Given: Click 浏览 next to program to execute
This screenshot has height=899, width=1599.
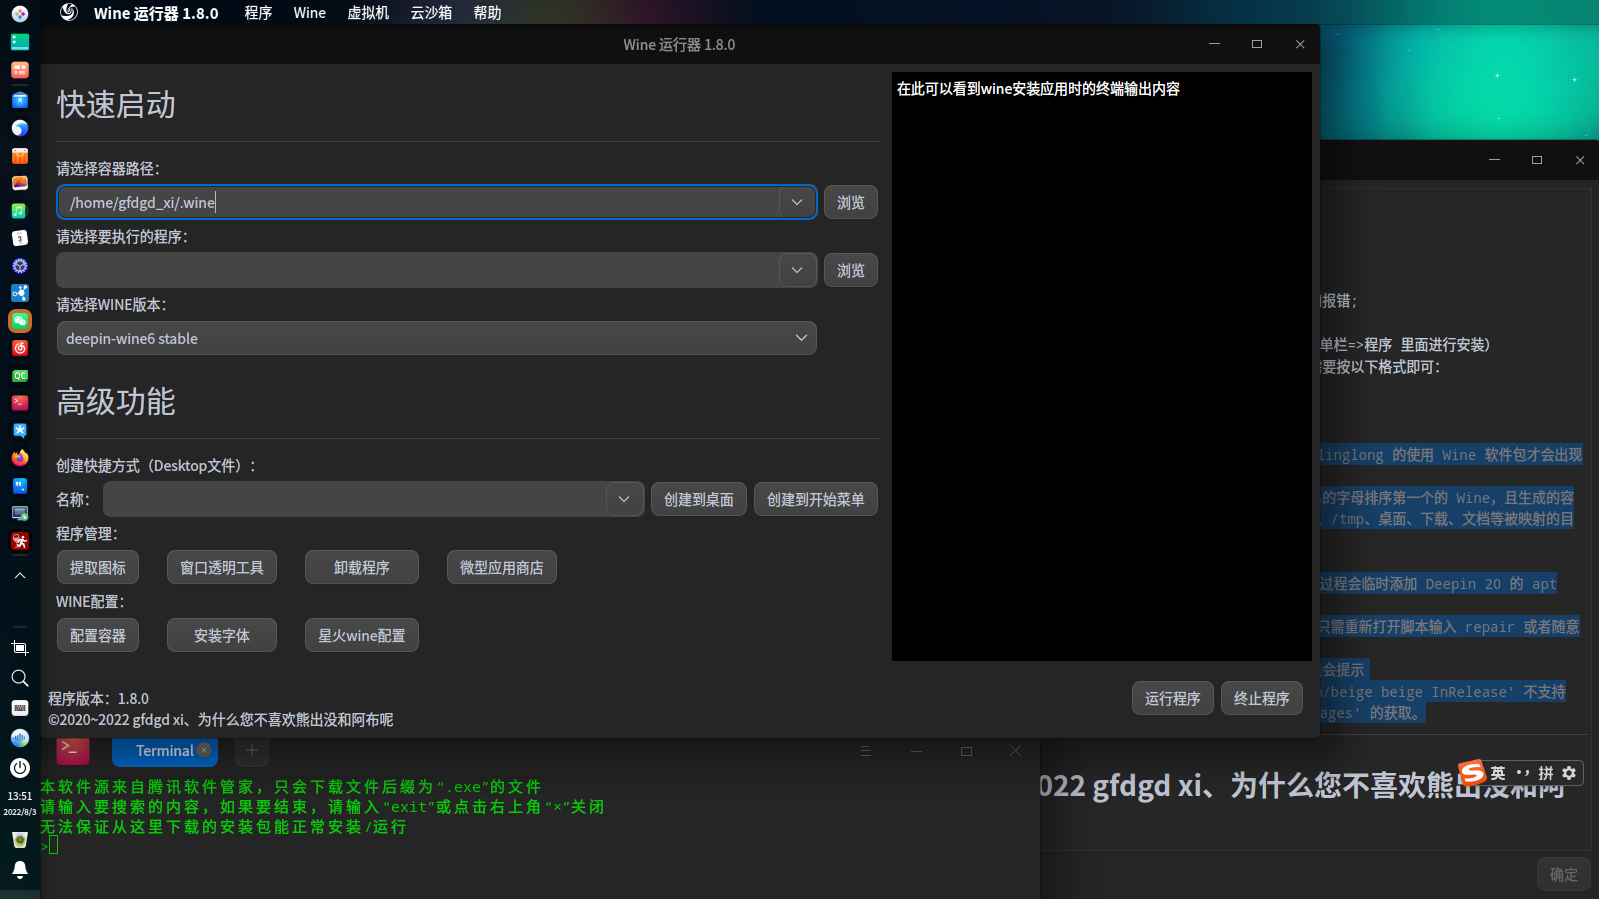Looking at the screenshot, I should pyautogui.click(x=851, y=270).
